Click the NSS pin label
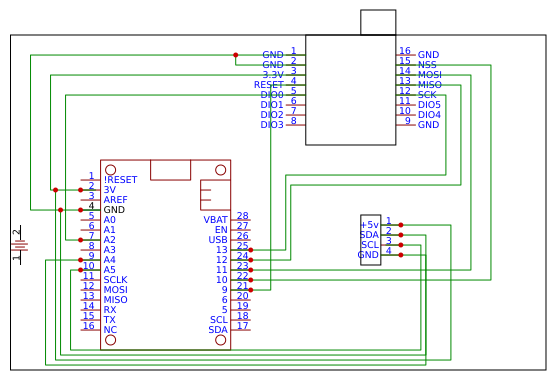The height and width of the screenshot is (380, 556). click(x=427, y=65)
